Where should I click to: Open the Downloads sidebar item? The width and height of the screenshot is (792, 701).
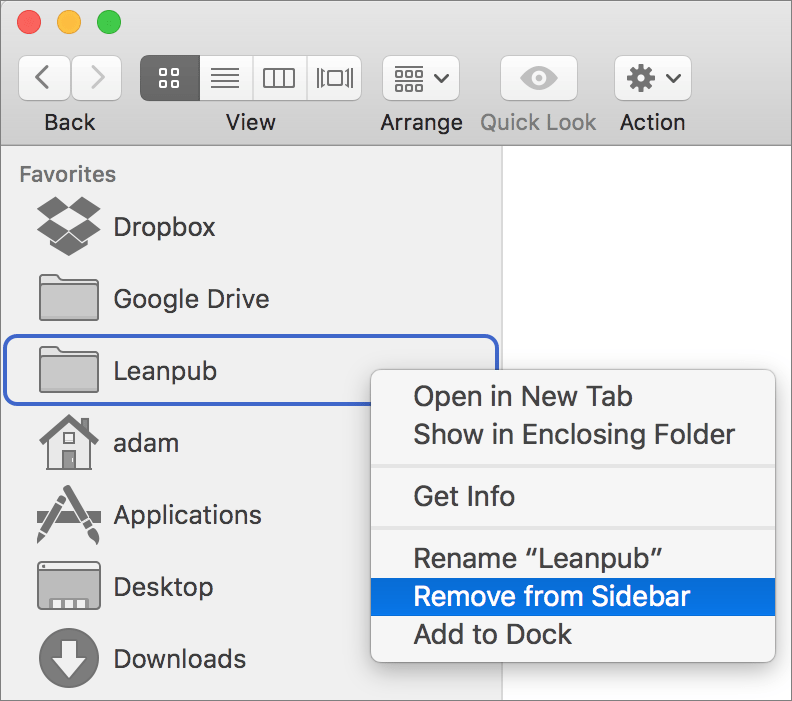coord(179,659)
